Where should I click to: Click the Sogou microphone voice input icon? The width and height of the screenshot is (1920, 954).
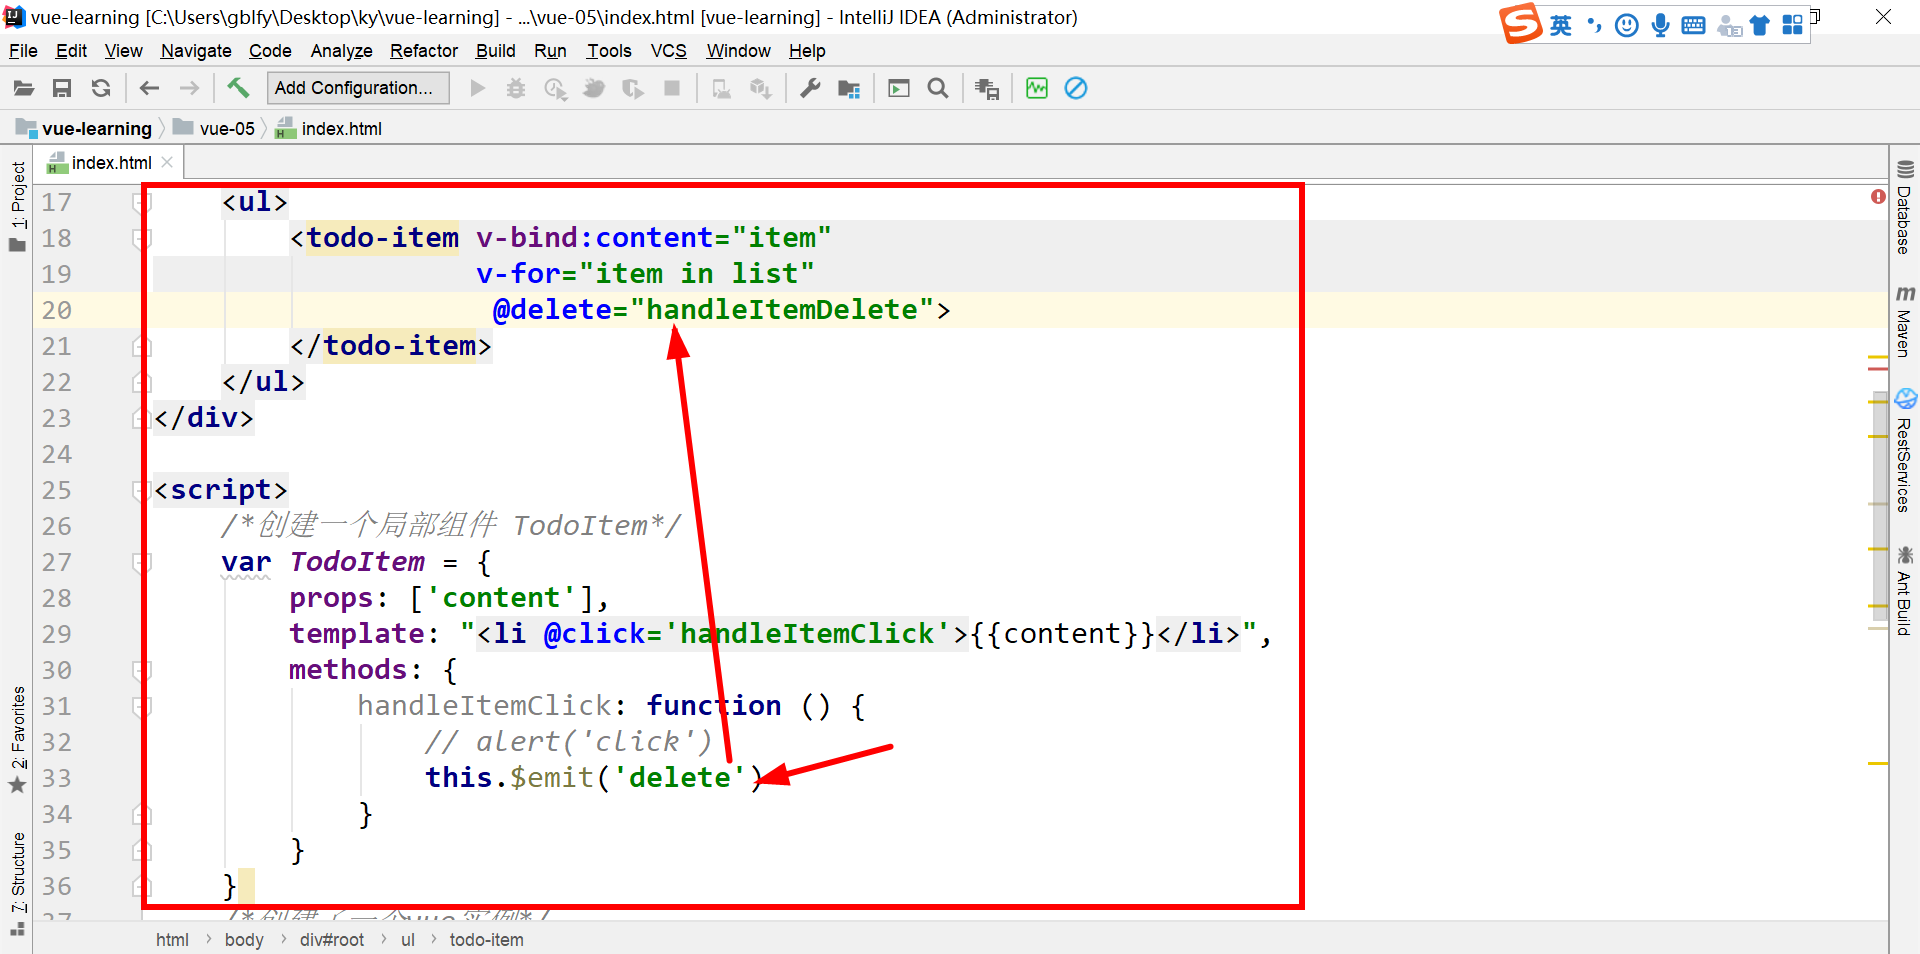1660,26
